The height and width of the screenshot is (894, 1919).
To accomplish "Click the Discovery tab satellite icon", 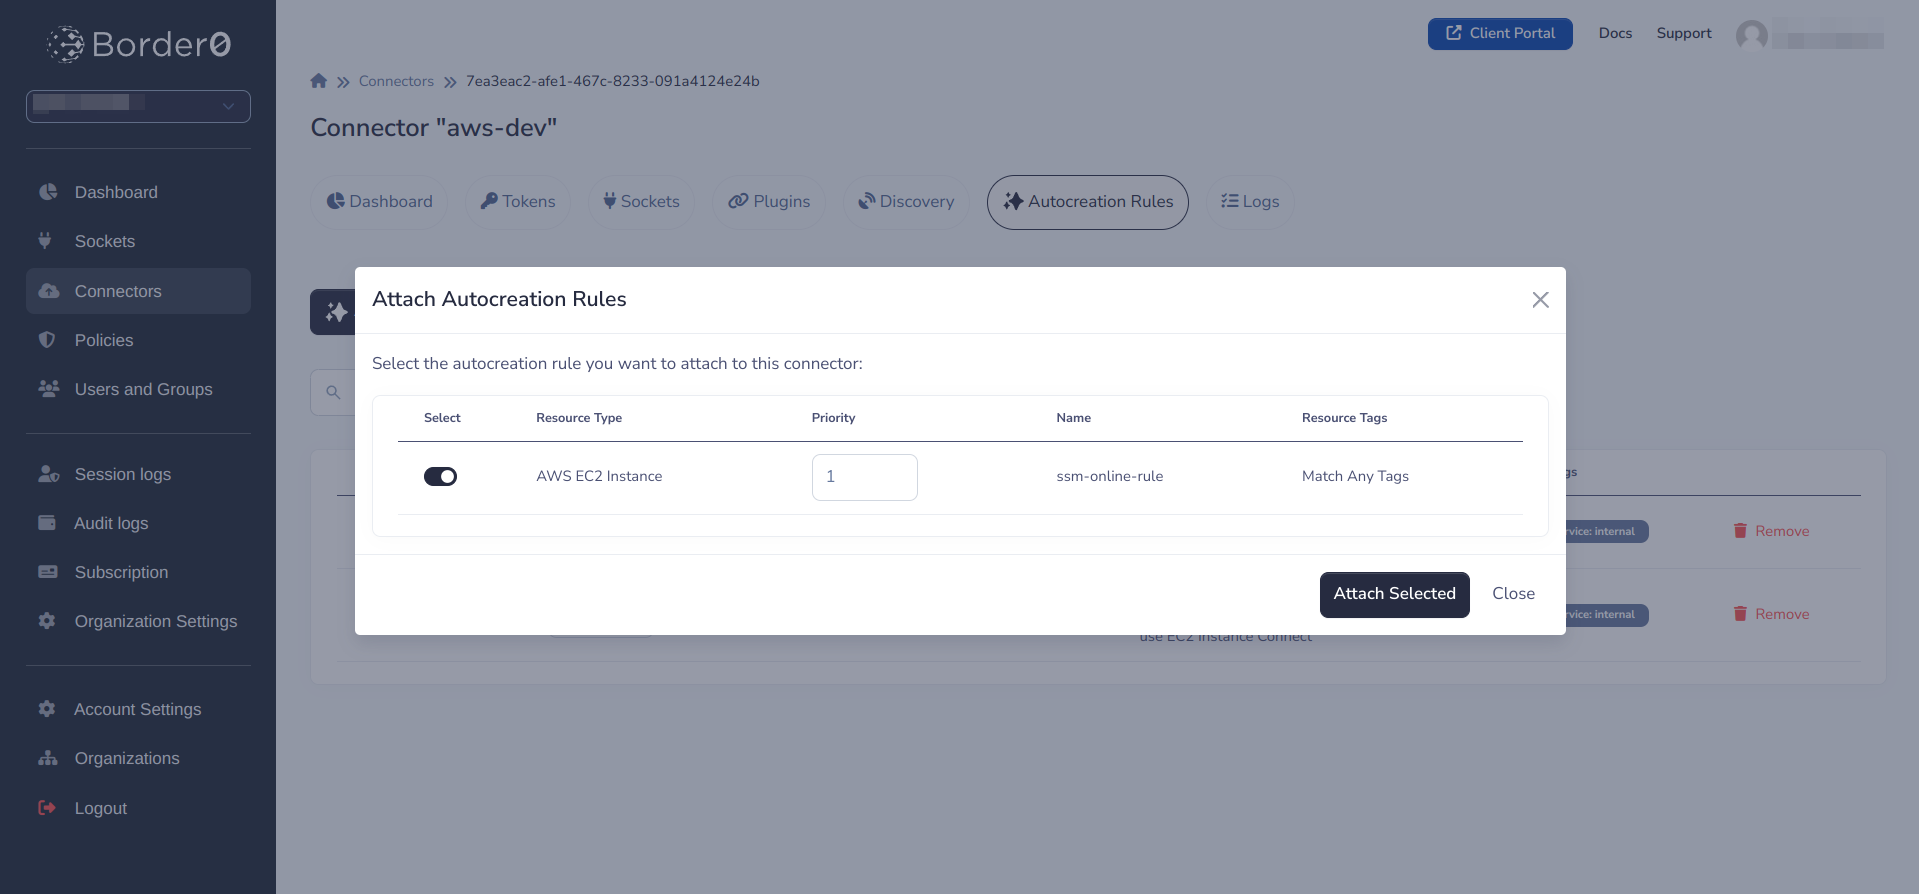I will click(867, 201).
